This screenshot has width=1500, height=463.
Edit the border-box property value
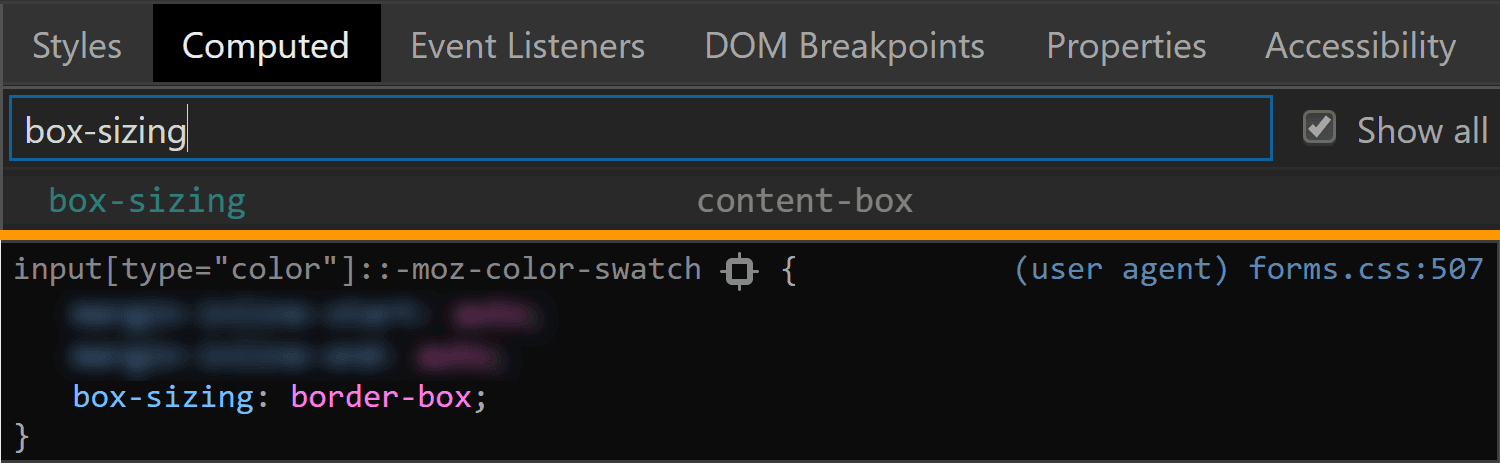380,397
